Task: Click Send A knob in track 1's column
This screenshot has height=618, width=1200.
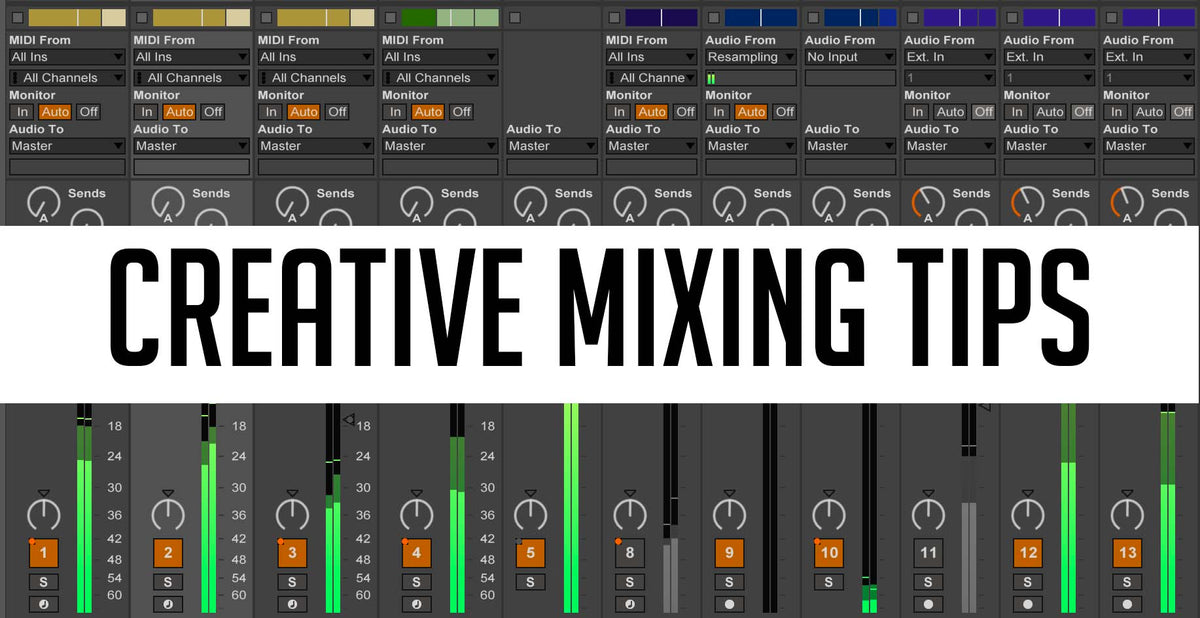Action: [x=43, y=204]
